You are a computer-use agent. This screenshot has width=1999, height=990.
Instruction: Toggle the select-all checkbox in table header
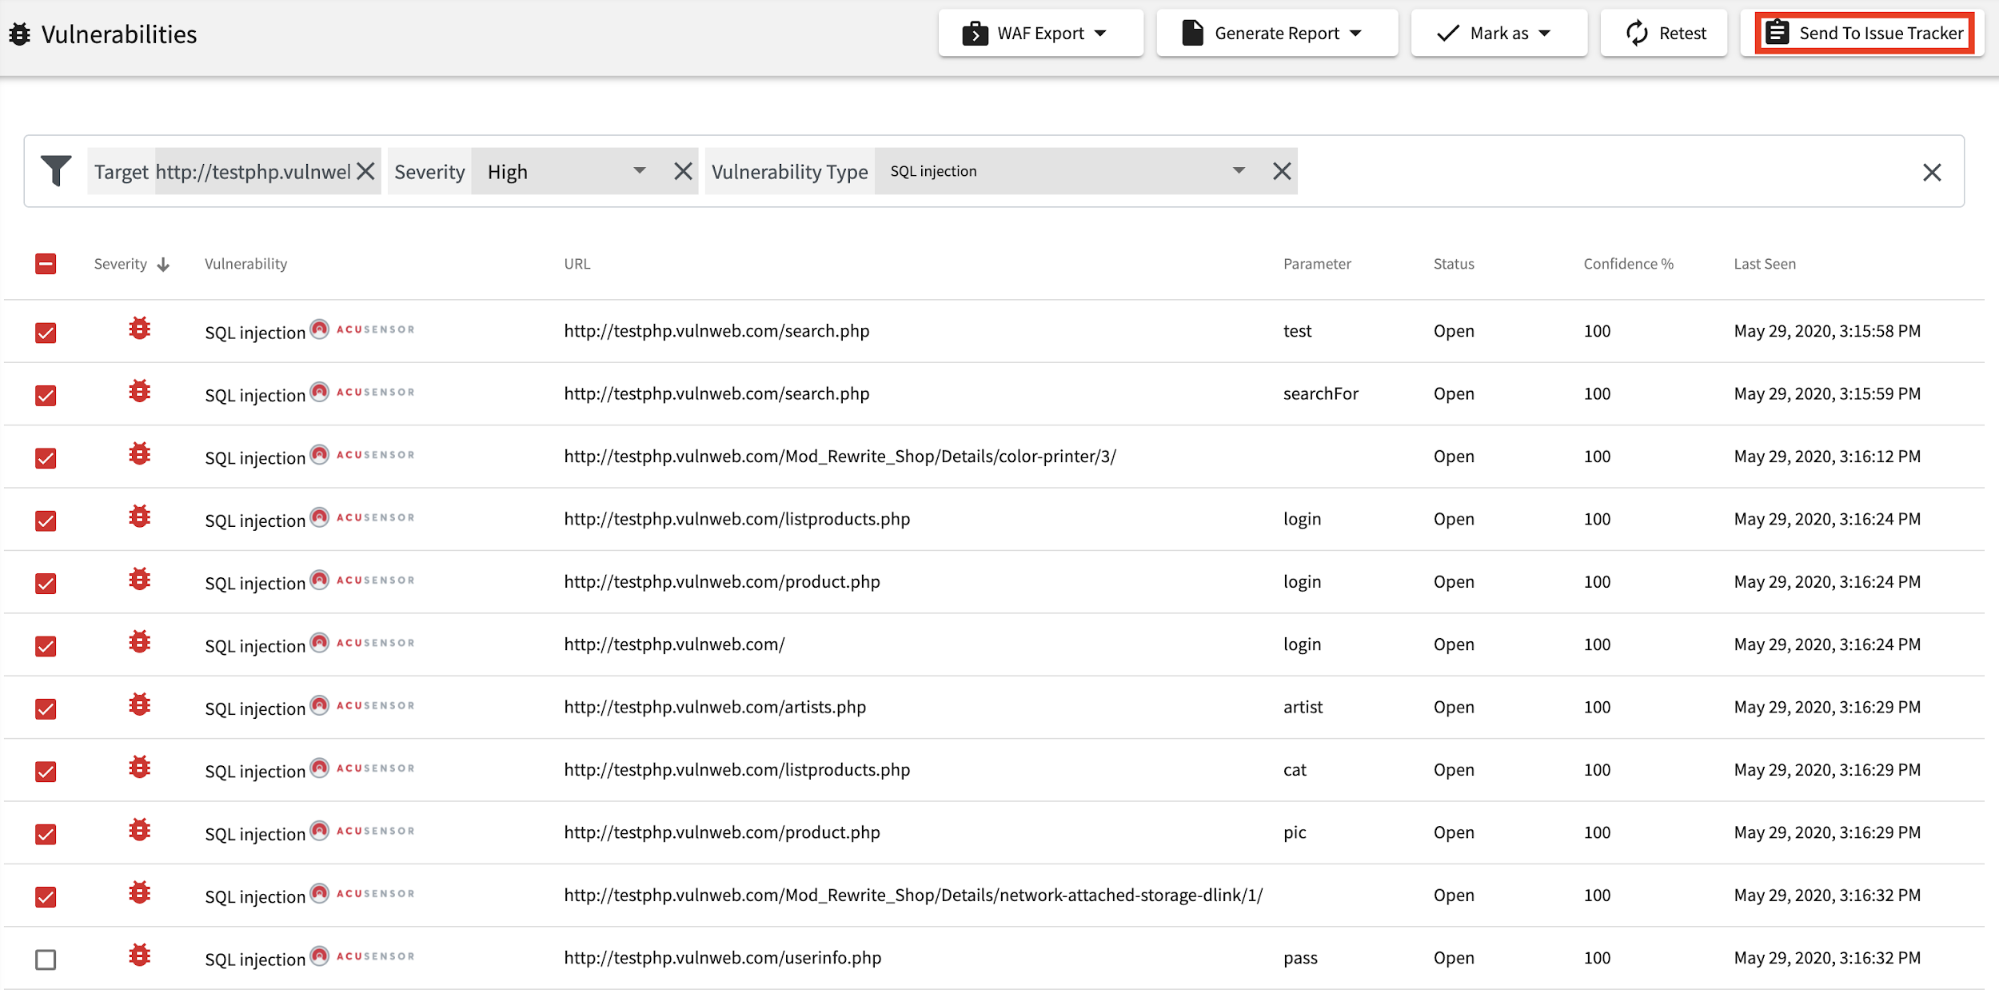pyautogui.click(x=46, y=264)
